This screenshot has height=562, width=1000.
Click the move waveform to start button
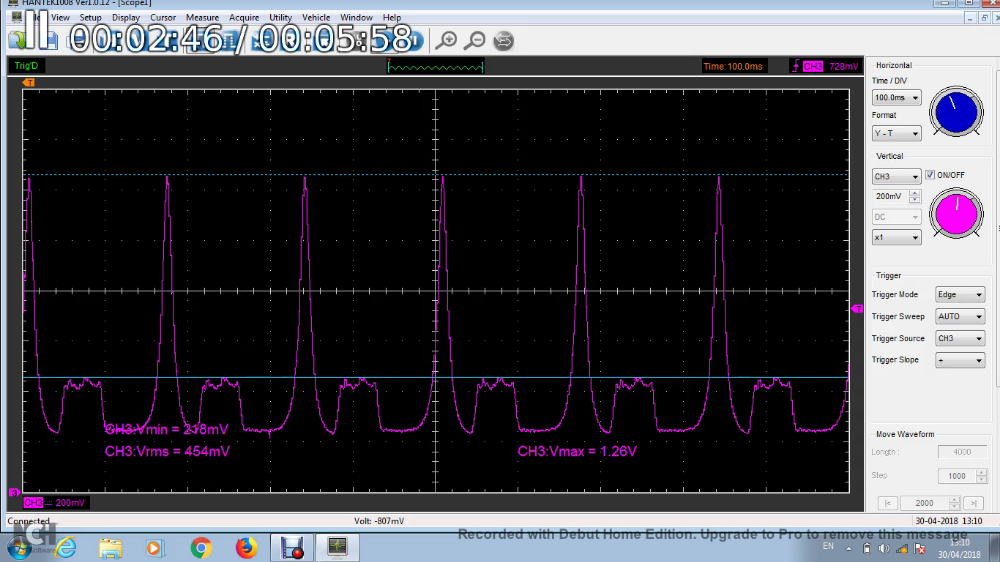pyautogui.click(x=886, y=503)
